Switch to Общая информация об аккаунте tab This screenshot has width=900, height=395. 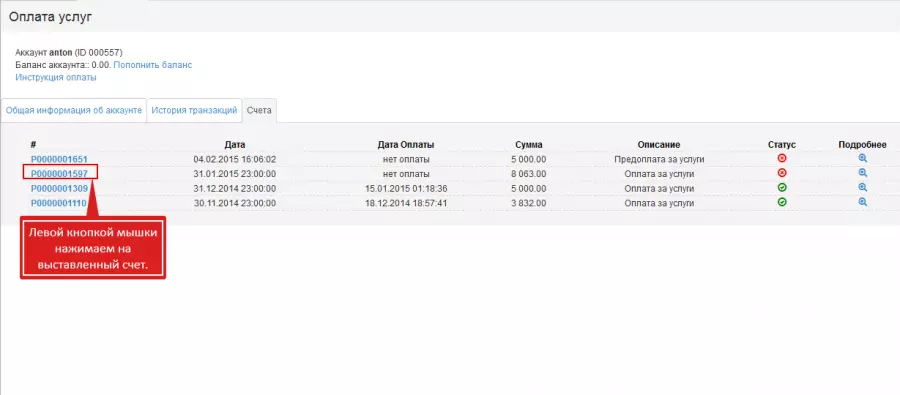(74, 110)
